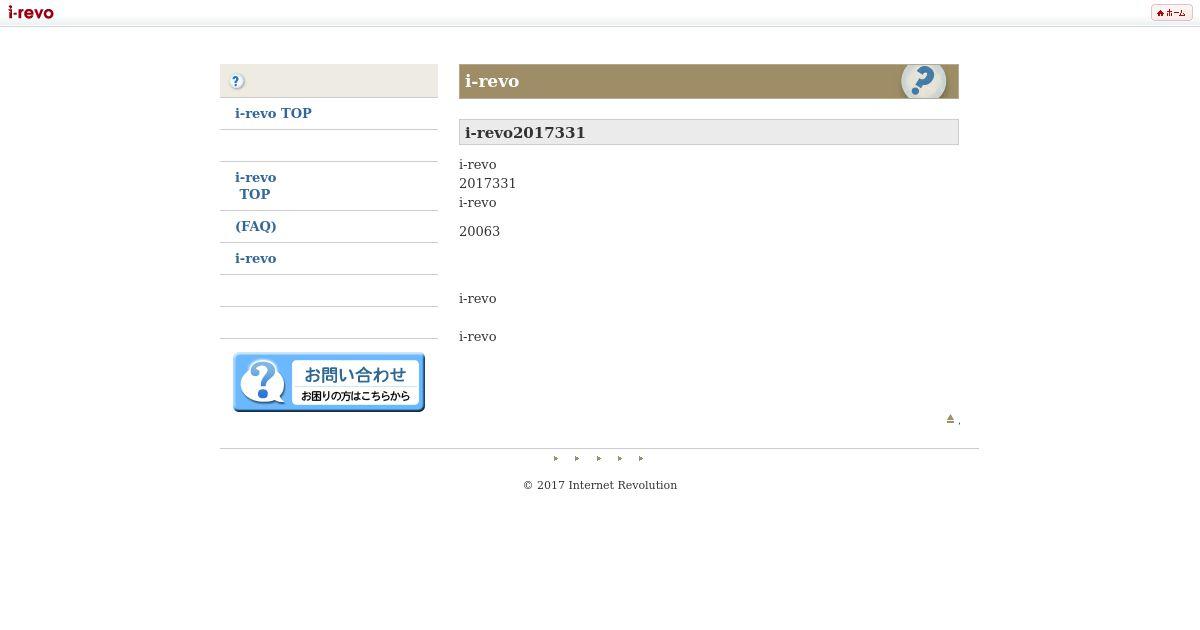Click the "20063" text in the article
The height and width of the screenshot is (630, 1200).
(x=479, y=231)
